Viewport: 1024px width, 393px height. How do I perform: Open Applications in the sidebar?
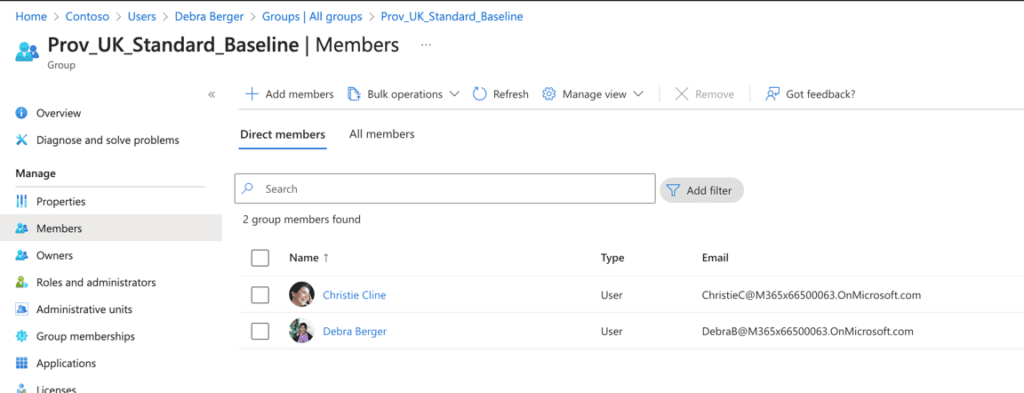(66, 363)
